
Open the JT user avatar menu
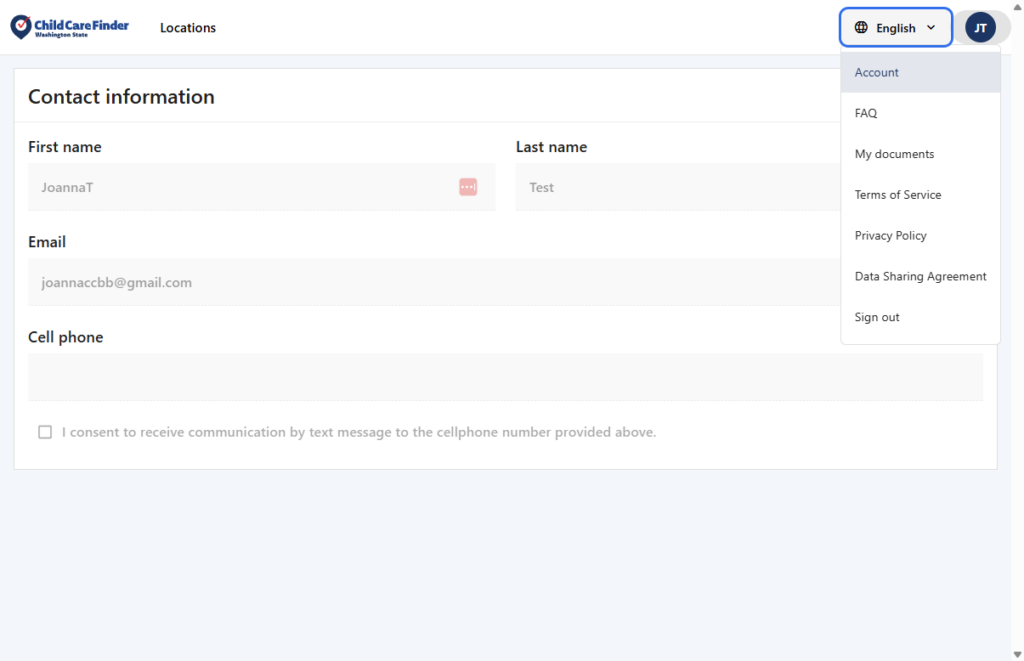click(980, 28)
